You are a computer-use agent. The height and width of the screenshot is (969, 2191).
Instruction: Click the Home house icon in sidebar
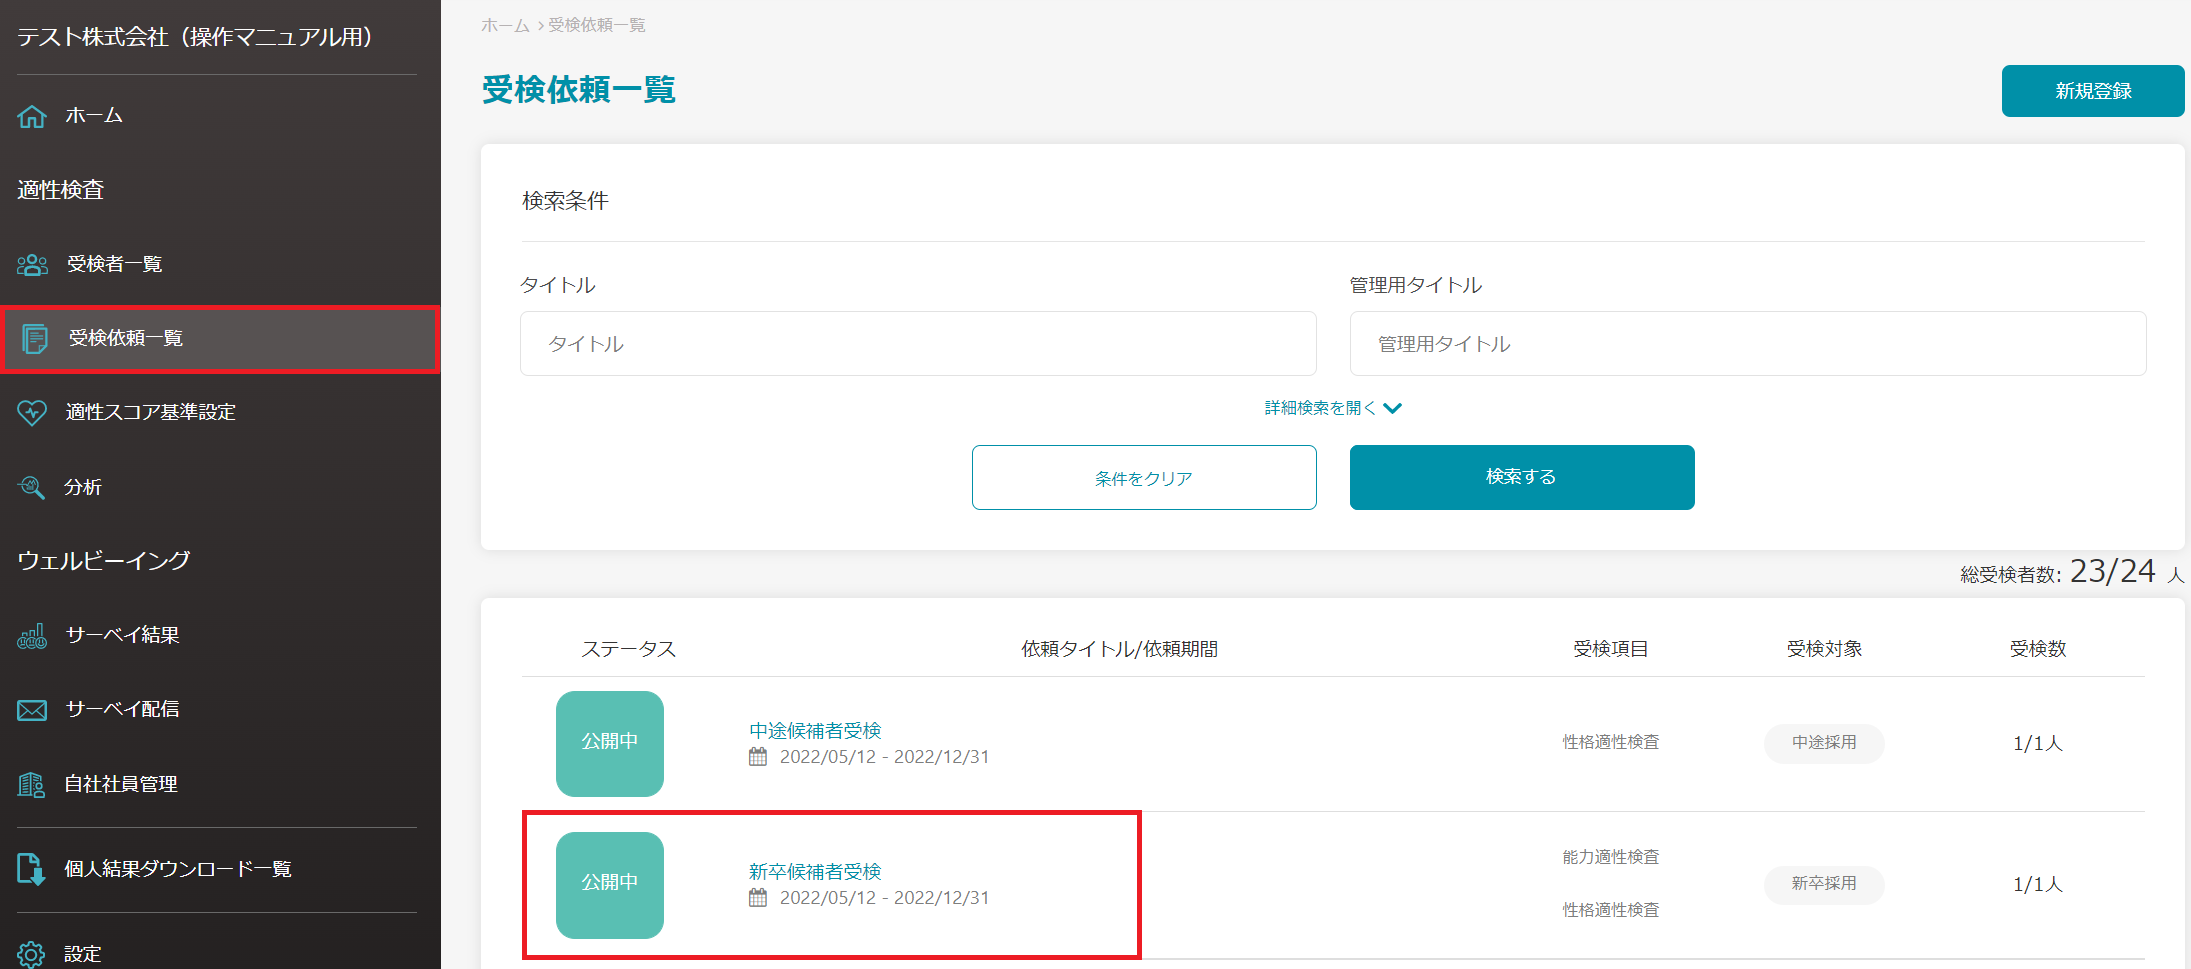tap(32, 116)
